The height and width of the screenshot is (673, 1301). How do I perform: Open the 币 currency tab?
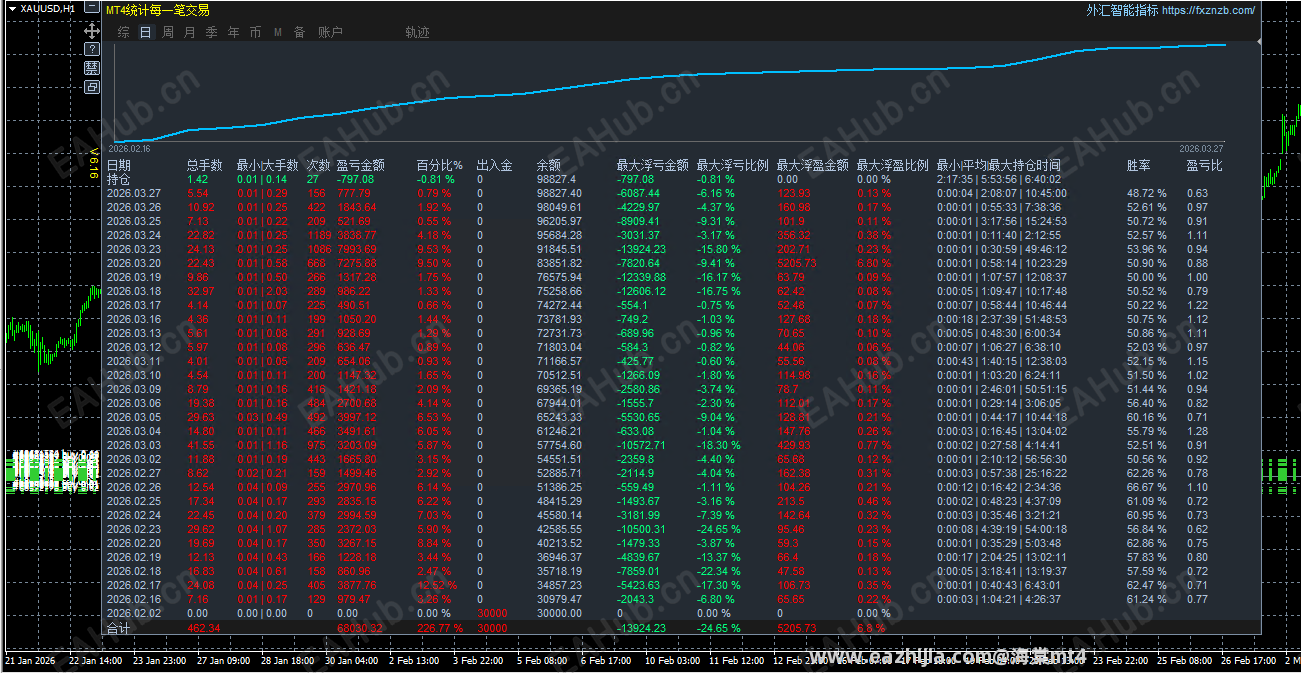pyautogui.click(x=255, y=32)
